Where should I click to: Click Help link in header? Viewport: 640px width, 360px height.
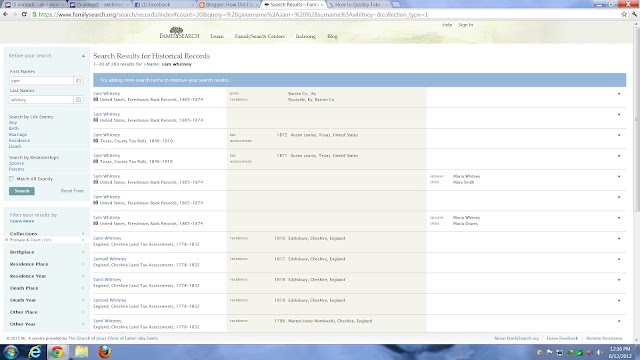pyautogui.click(x=447, y=25)
